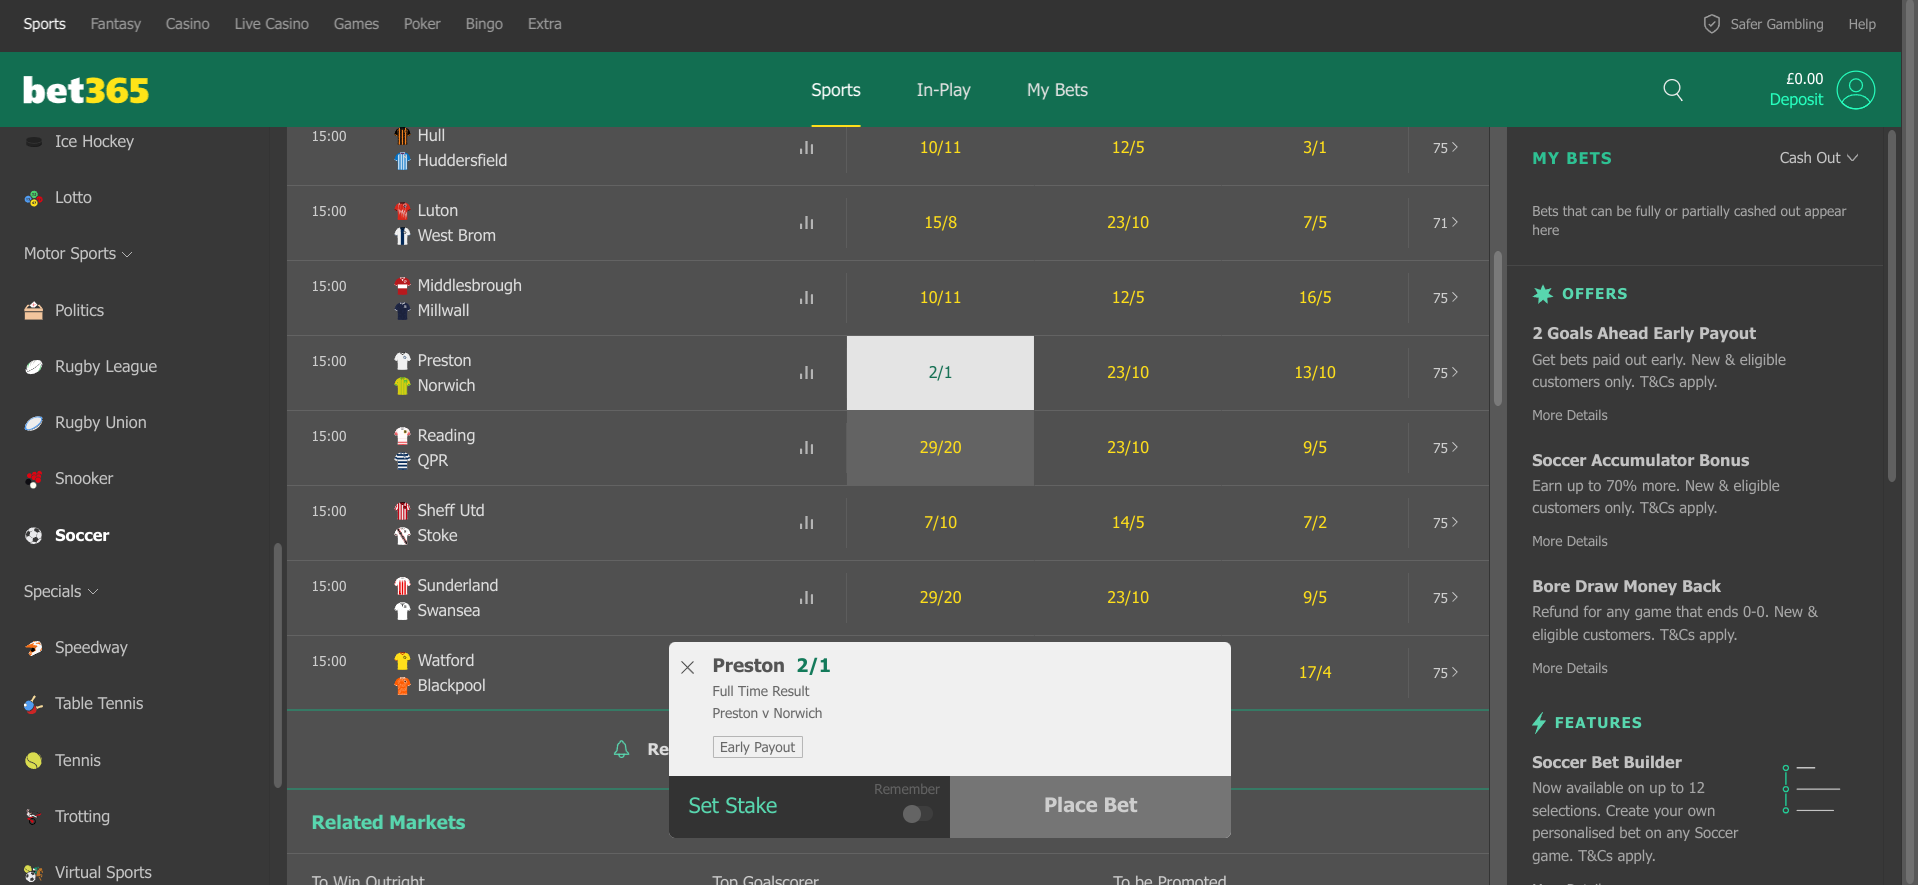The height and width of the screenshot is (885, 1918).
Task: Click the notification bell icon
Action: pyautogui.click(x=621, y=749)
